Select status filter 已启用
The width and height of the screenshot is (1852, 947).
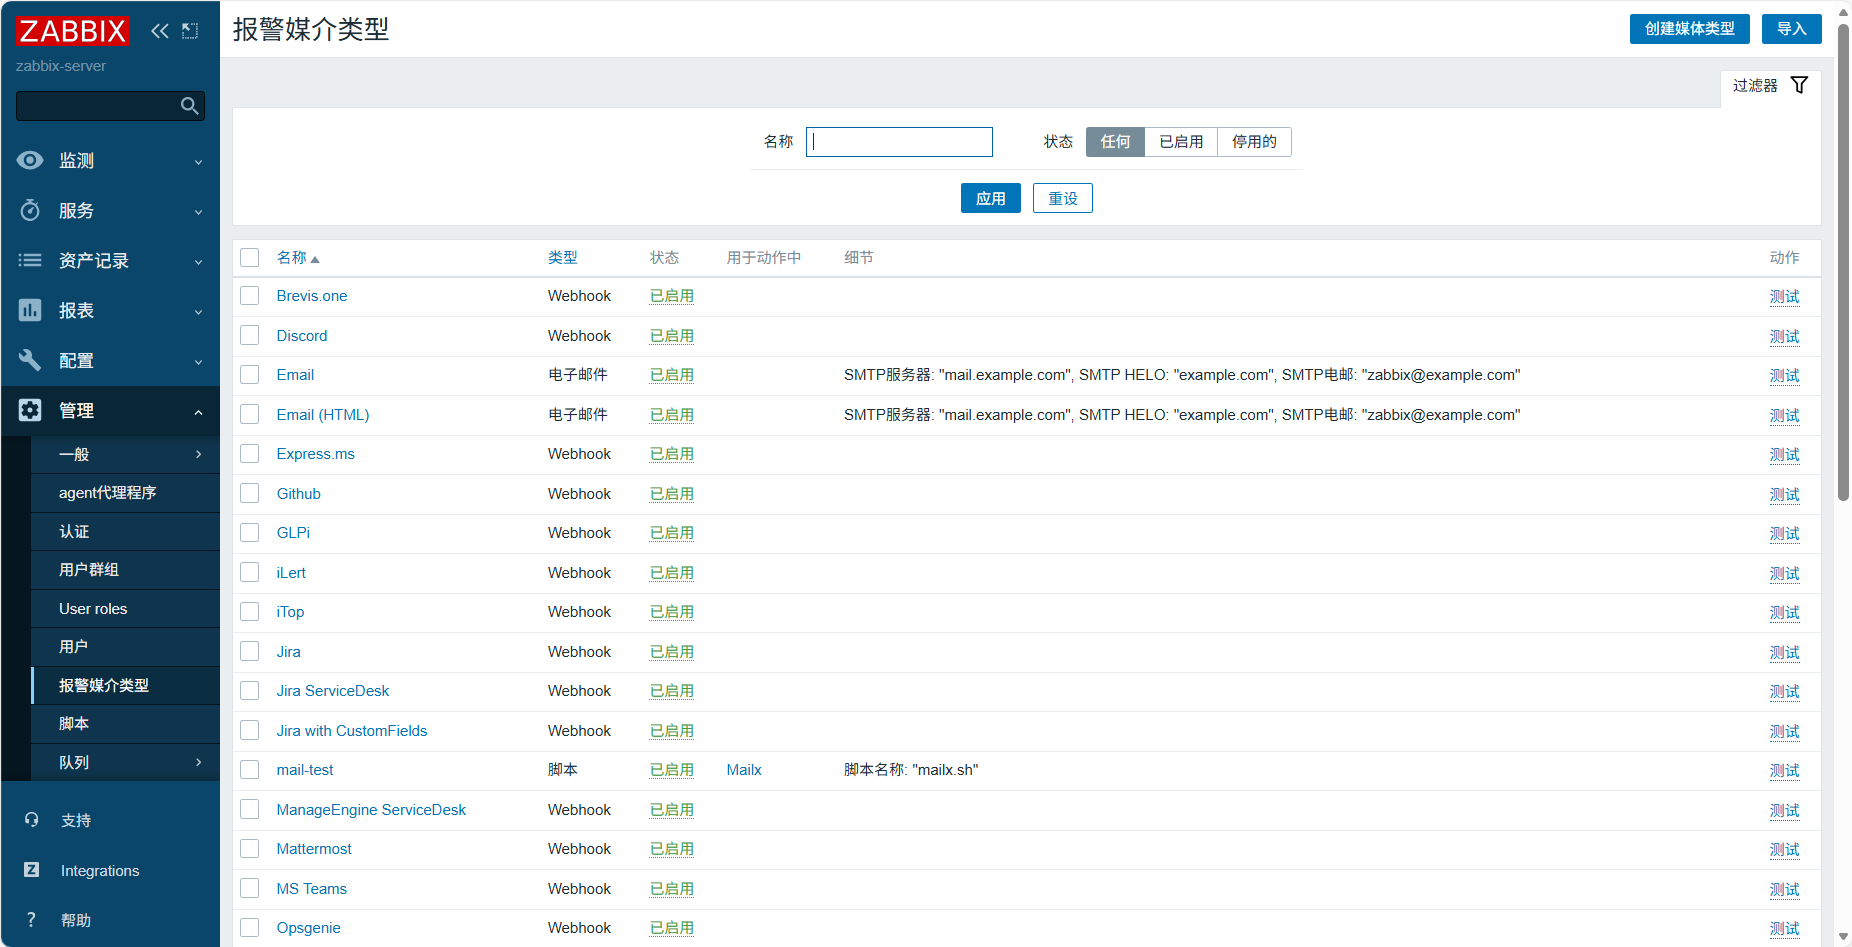(x=1181, y=142)
